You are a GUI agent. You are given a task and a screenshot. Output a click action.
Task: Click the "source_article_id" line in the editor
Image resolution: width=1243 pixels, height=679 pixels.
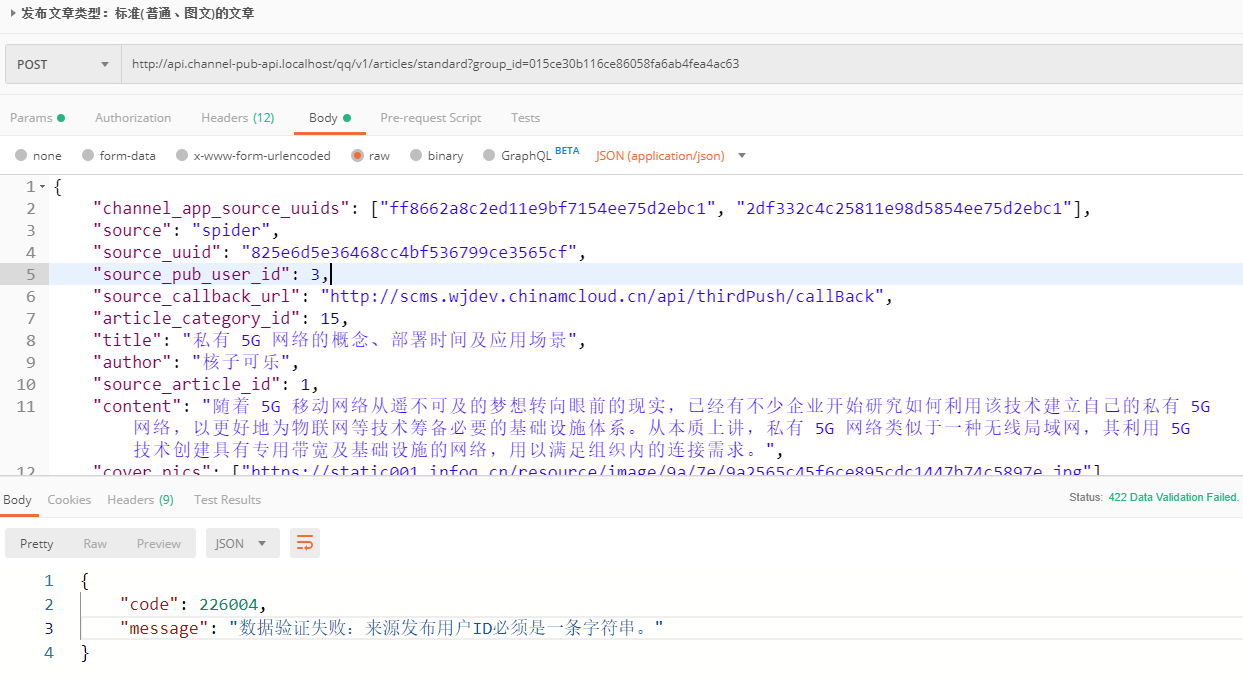coord(206,384)
